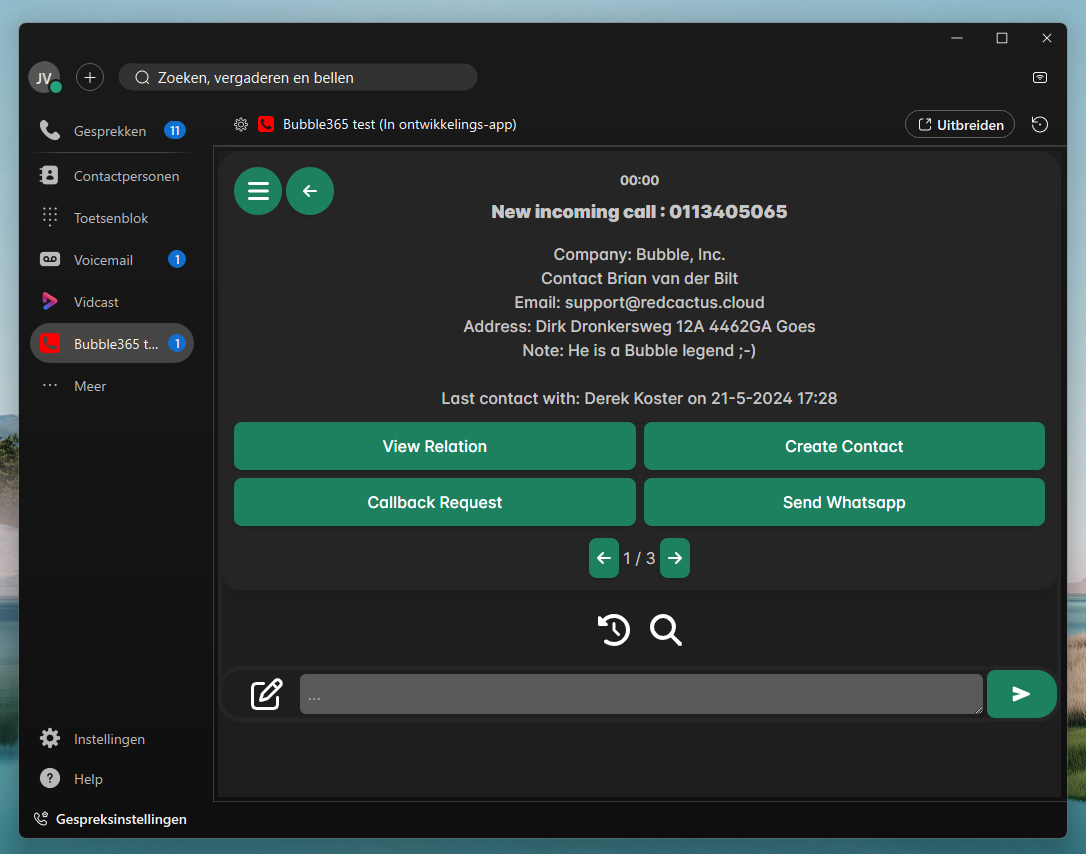Expand Meer to show more apps
1086x854 pixels.
90,385
